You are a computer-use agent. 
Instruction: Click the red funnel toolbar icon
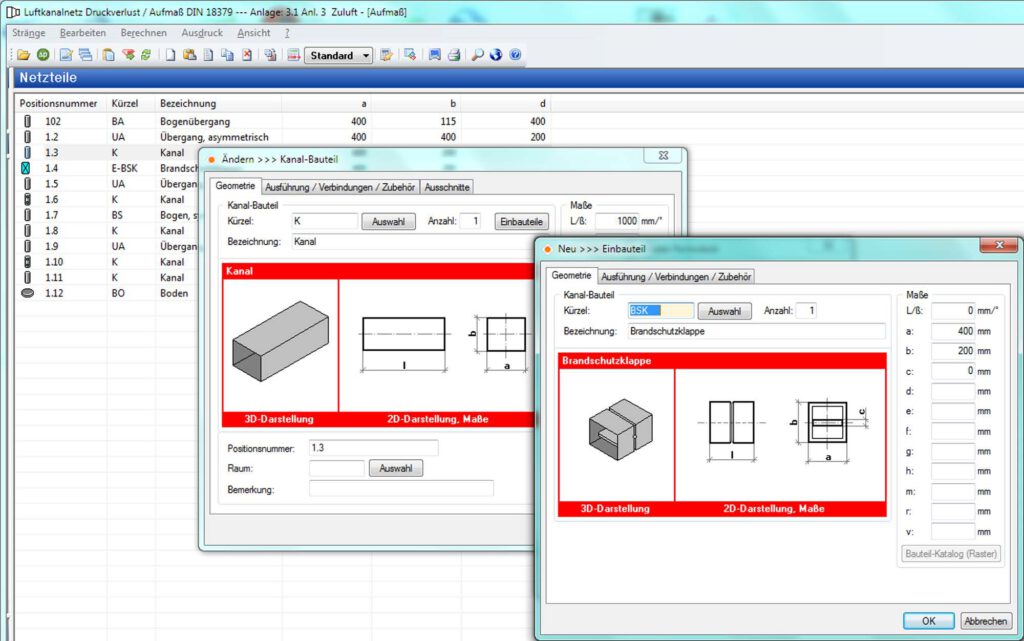pyautogui.click(x=128, y=55)
